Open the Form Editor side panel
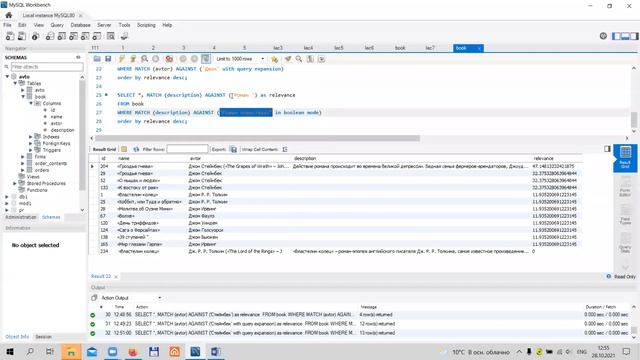640x360 pixels. (625, 187)
